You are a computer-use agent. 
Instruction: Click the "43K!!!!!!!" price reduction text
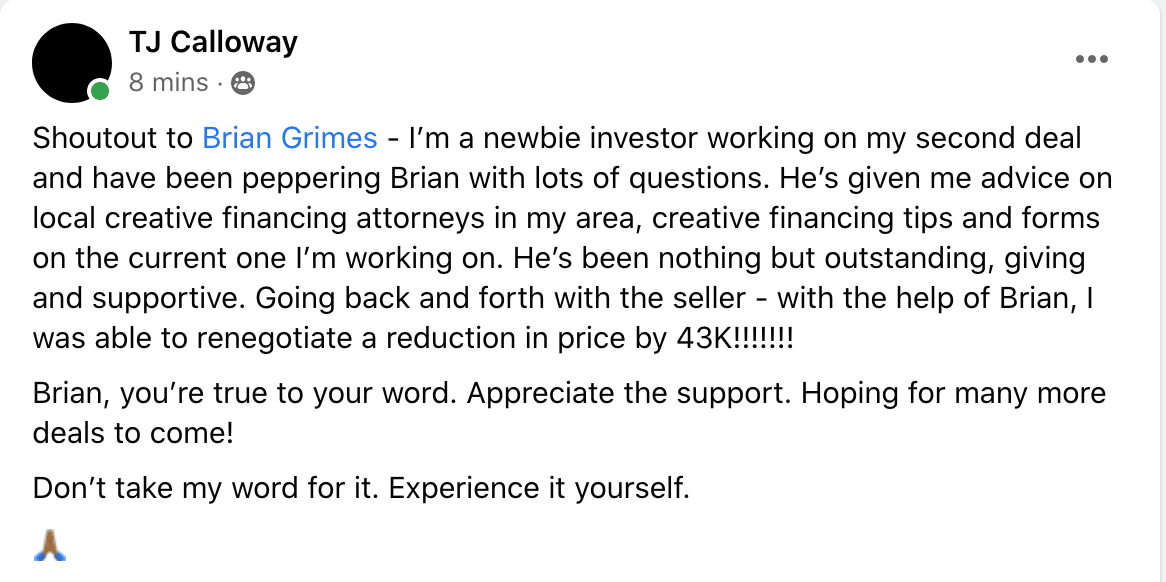pos(728,338)
